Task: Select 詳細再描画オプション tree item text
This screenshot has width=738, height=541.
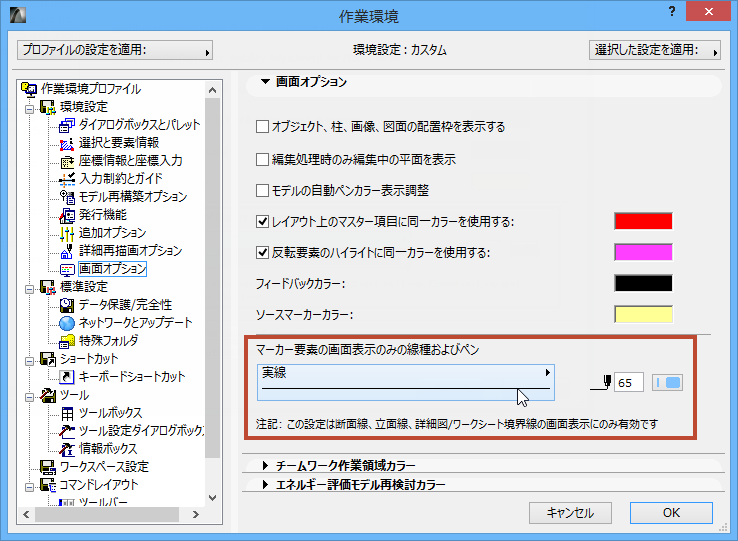Action: tap(130, 251)
